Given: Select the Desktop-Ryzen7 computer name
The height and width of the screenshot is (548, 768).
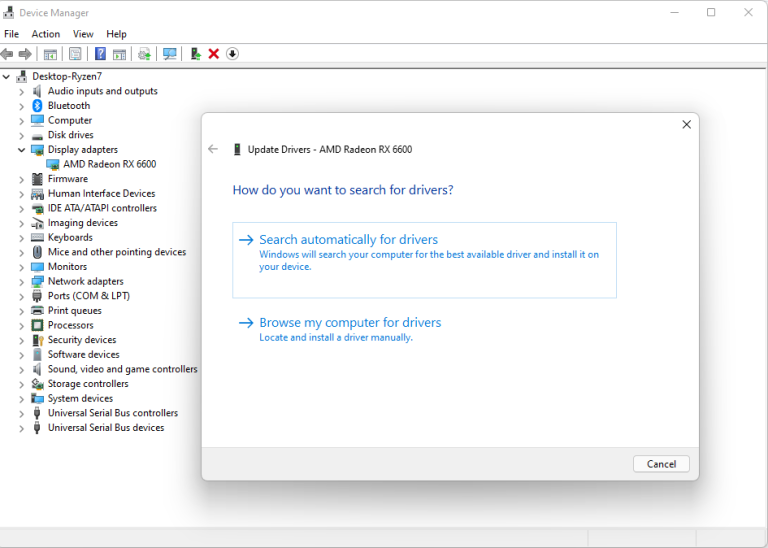Looking at the screenshot, I should [x=67, y=76].
